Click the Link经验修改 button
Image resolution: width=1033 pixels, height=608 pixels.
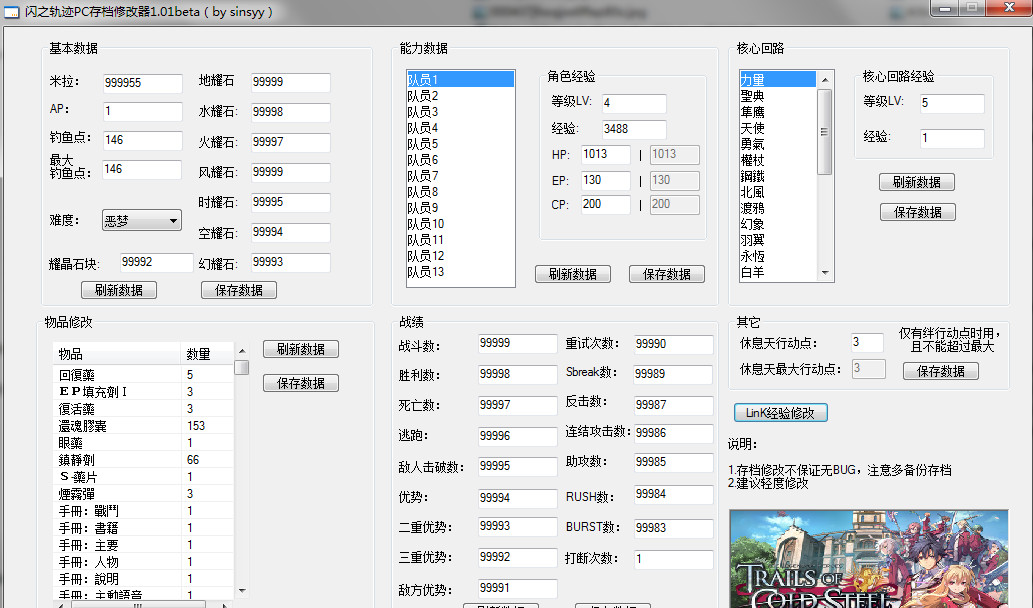pos(781,413)
